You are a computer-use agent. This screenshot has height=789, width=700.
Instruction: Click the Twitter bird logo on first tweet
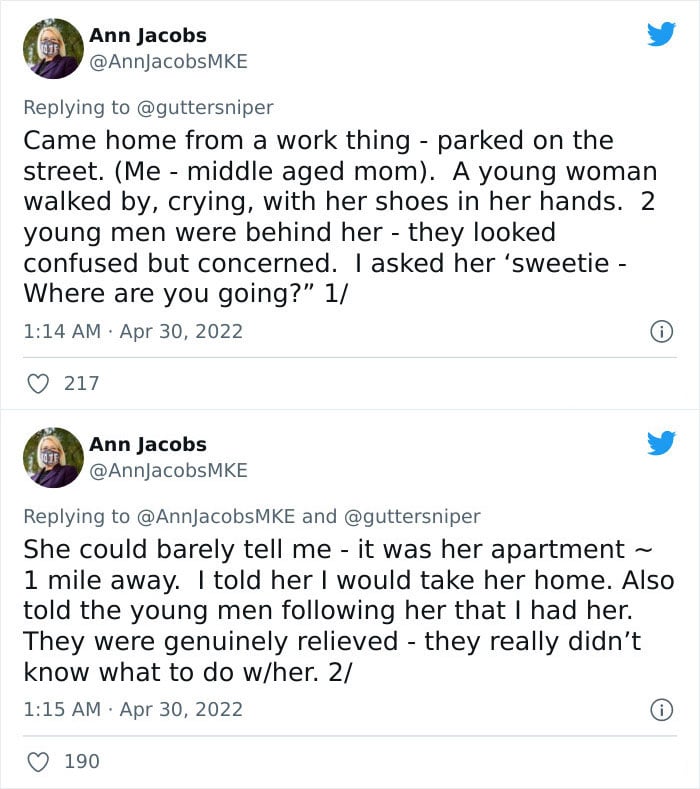[661, 34]
